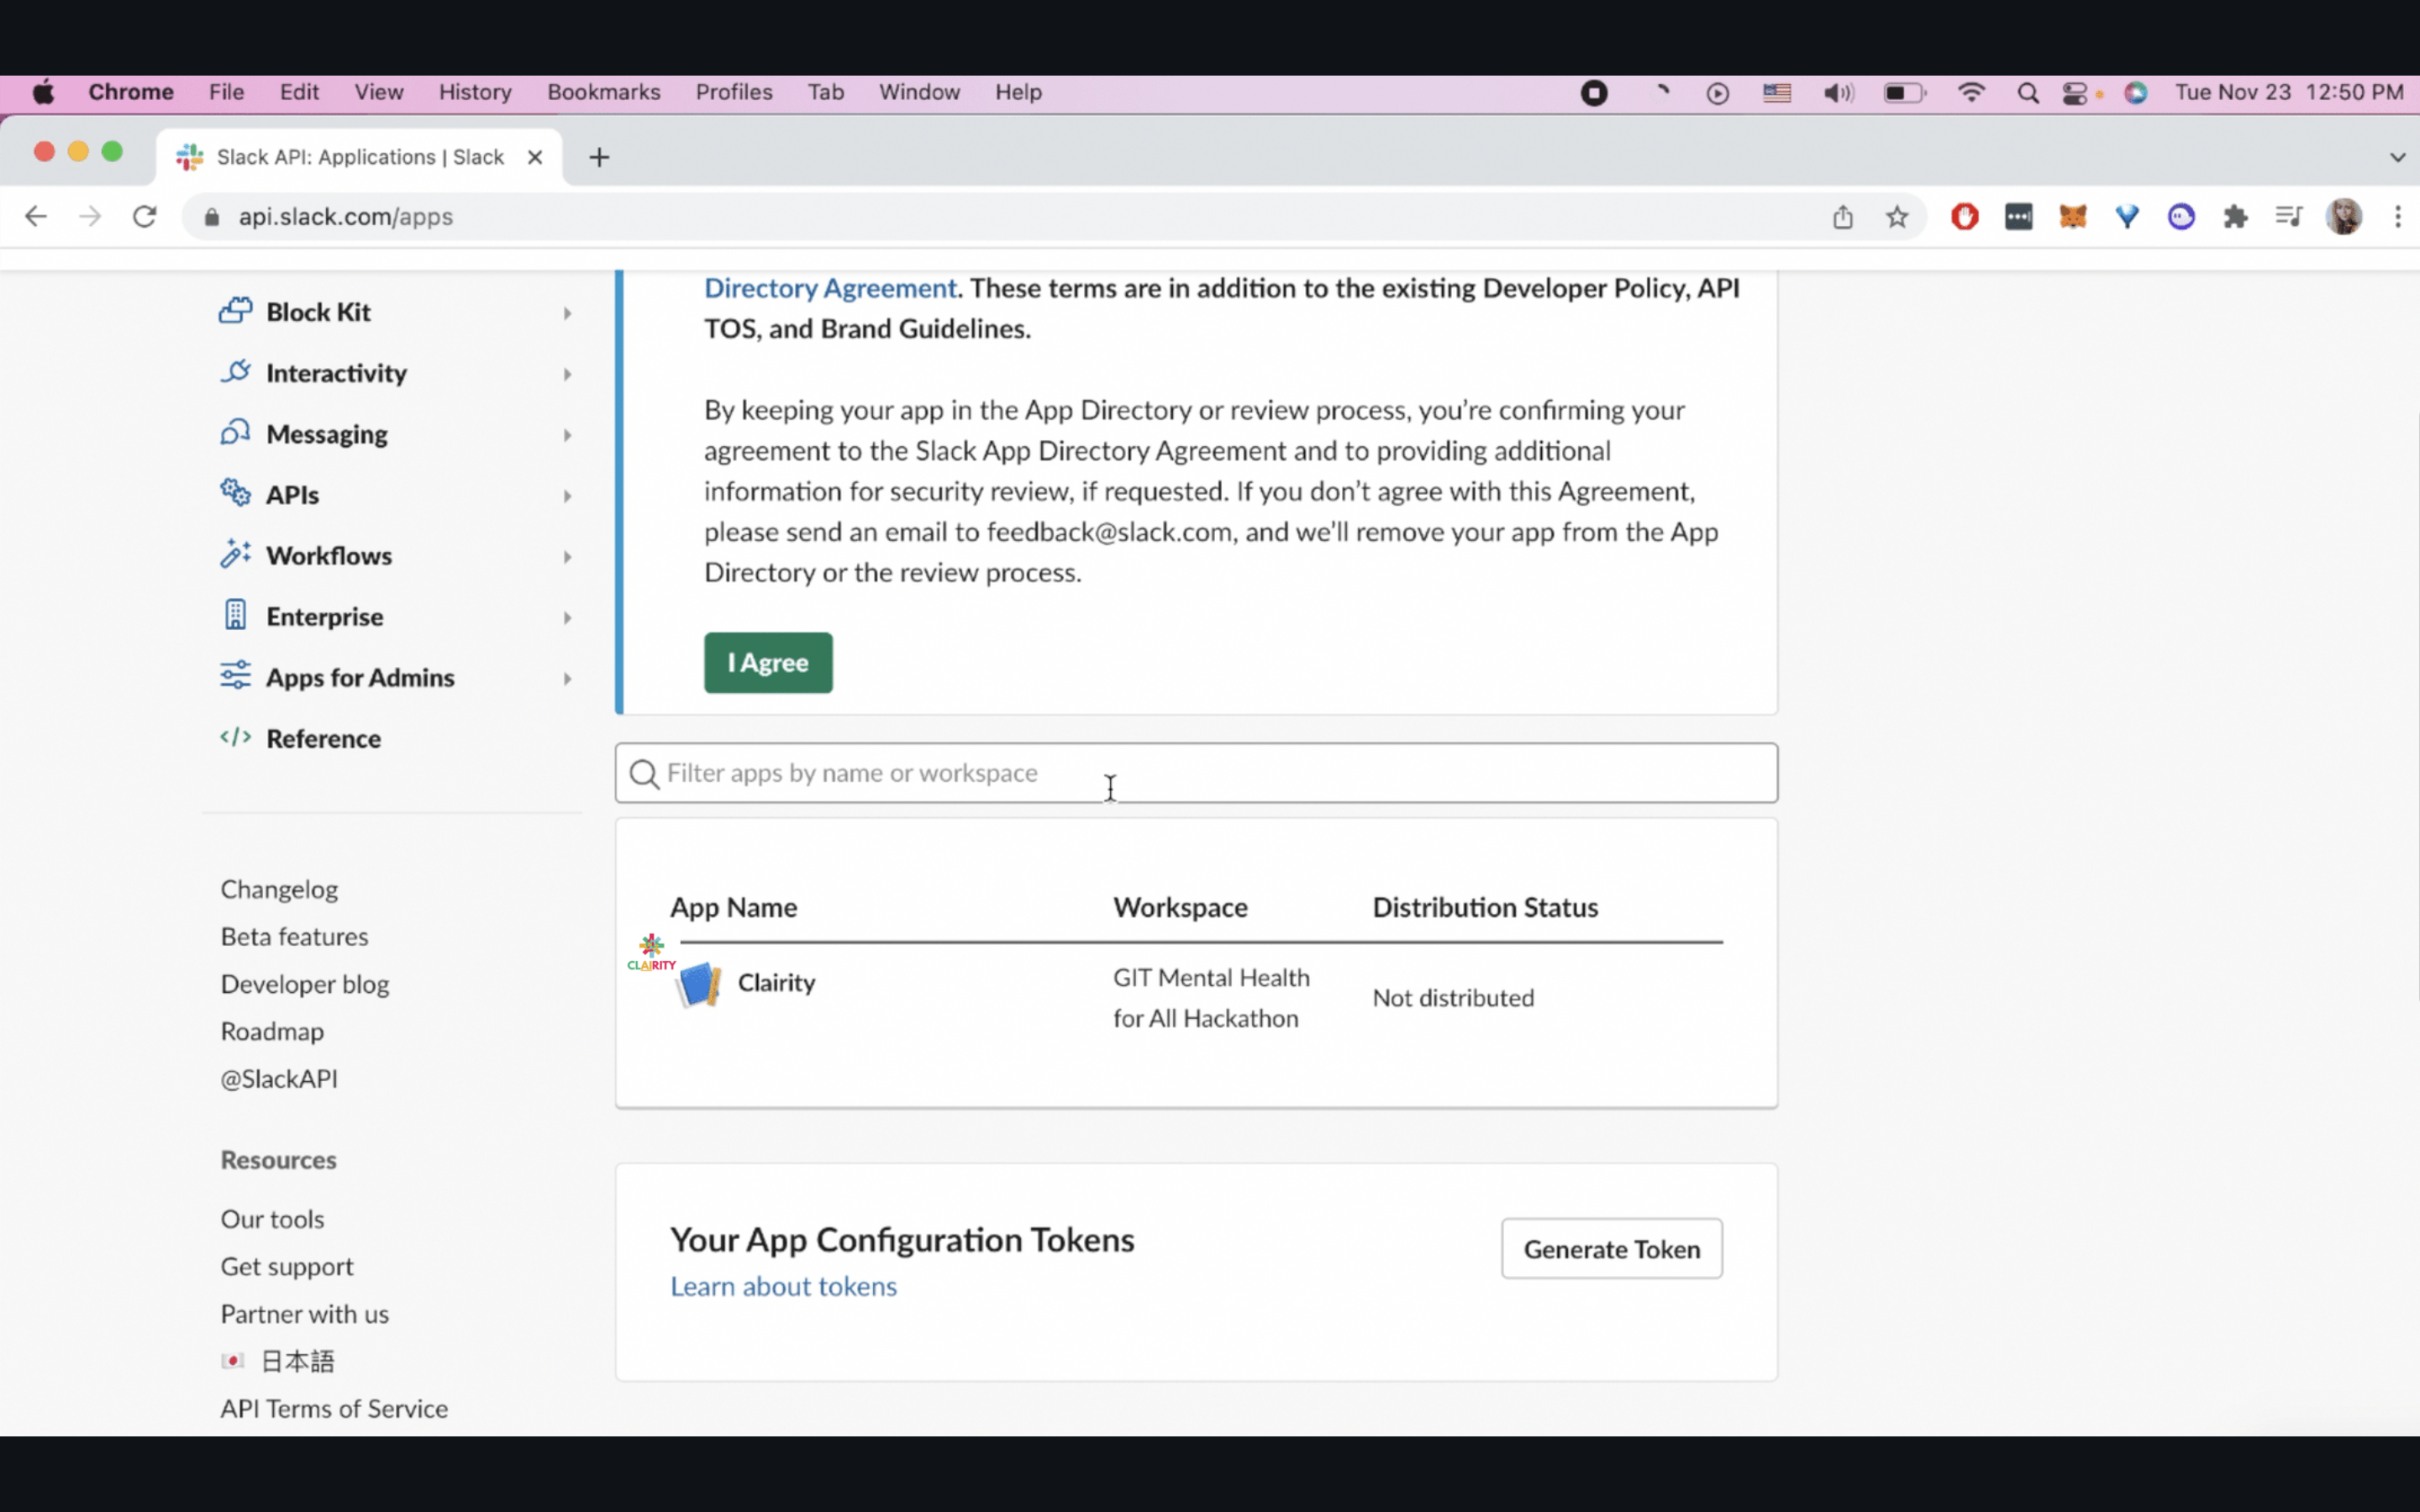Click the Block Kit sidebar icon

235,311
